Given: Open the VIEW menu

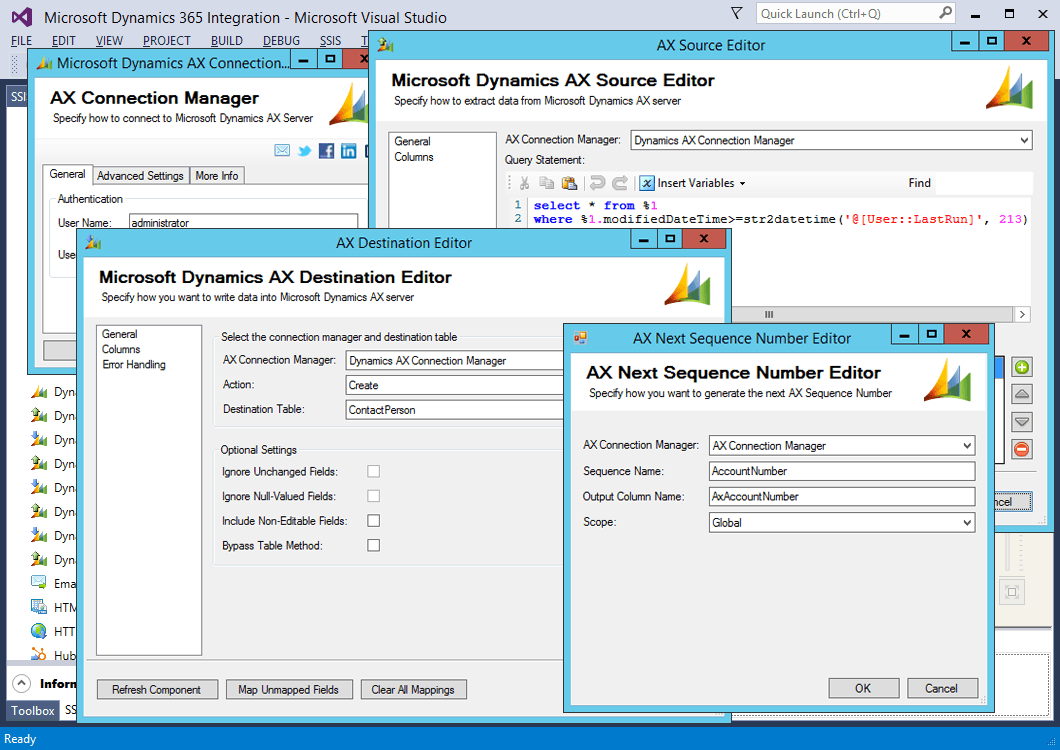Looking at the screenshot, I should click(109, 41).
